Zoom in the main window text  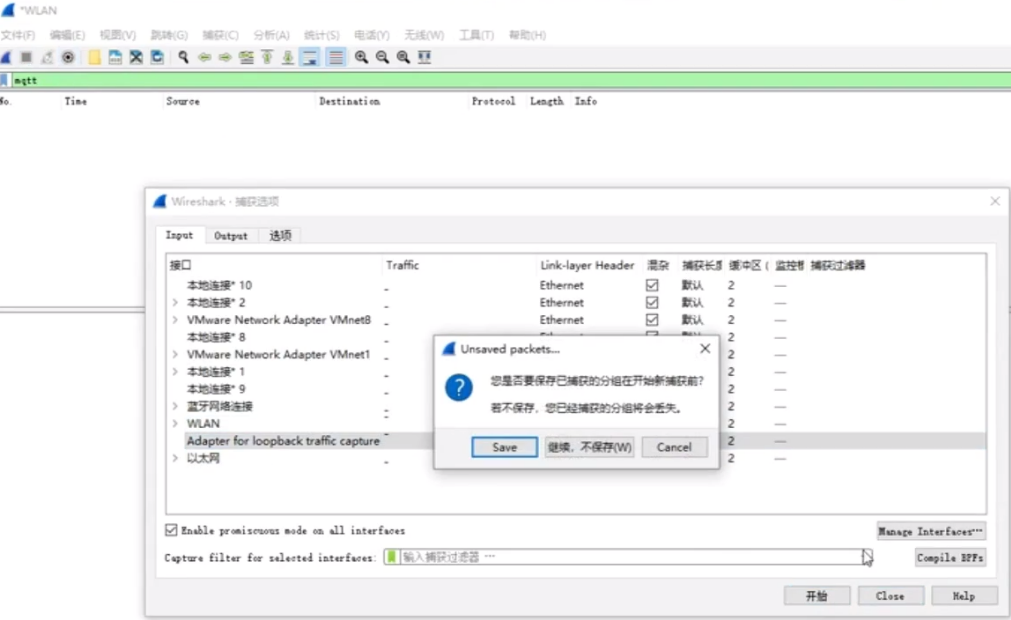[x=361, y=57]
